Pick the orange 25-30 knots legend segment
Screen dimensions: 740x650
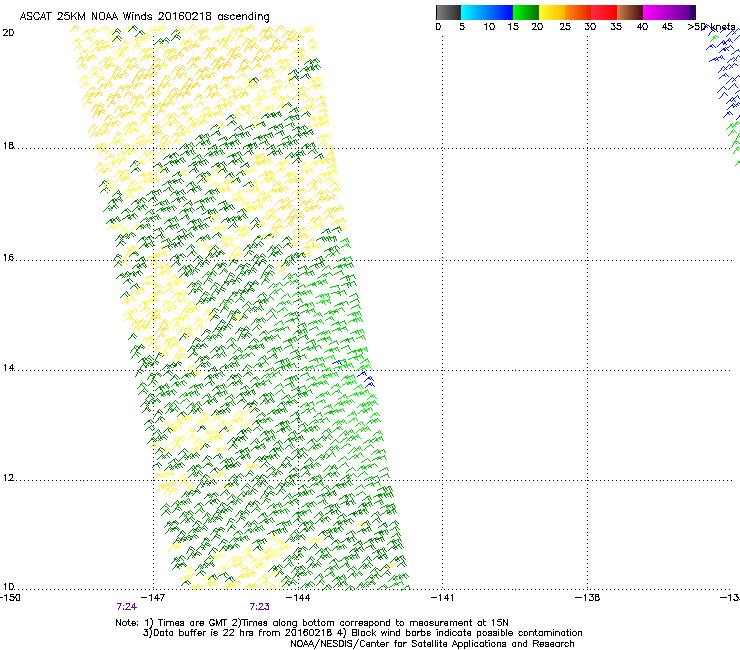[578, 12]
